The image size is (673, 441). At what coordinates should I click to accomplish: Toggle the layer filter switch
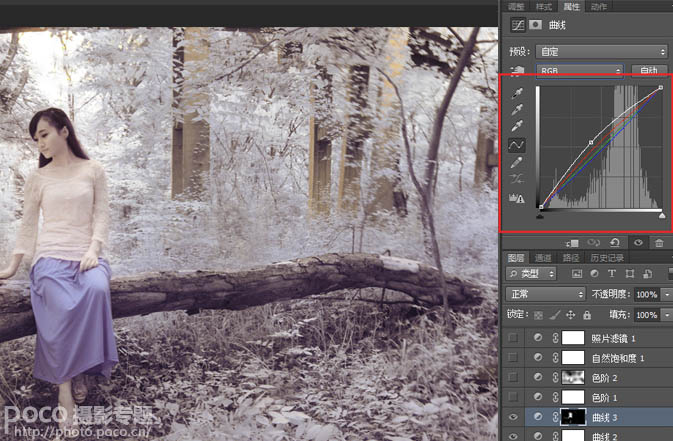click(670, 274)
